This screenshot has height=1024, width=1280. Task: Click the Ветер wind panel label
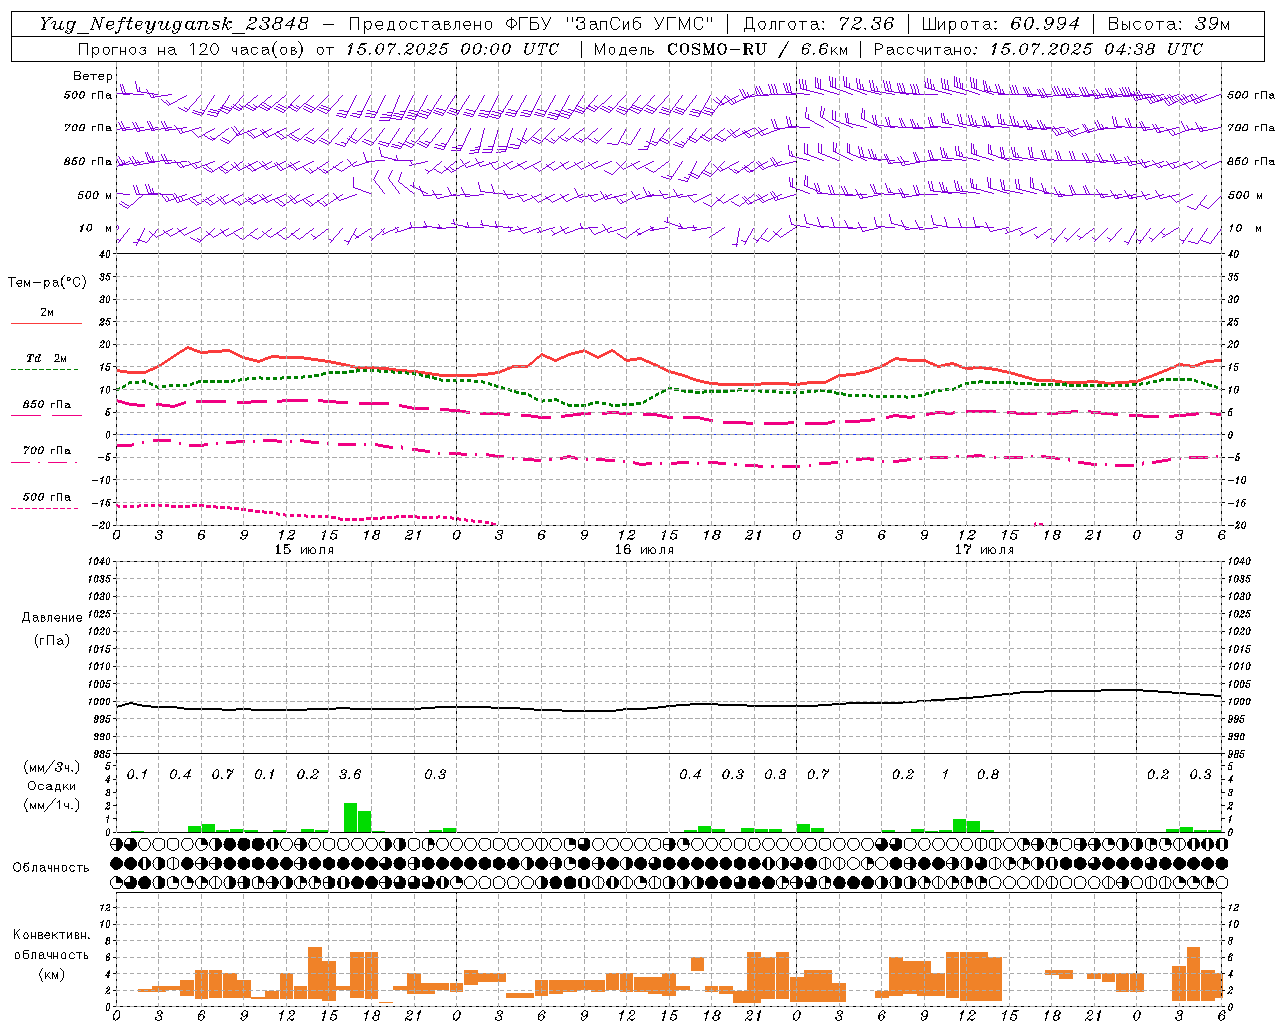pos(92,76)
